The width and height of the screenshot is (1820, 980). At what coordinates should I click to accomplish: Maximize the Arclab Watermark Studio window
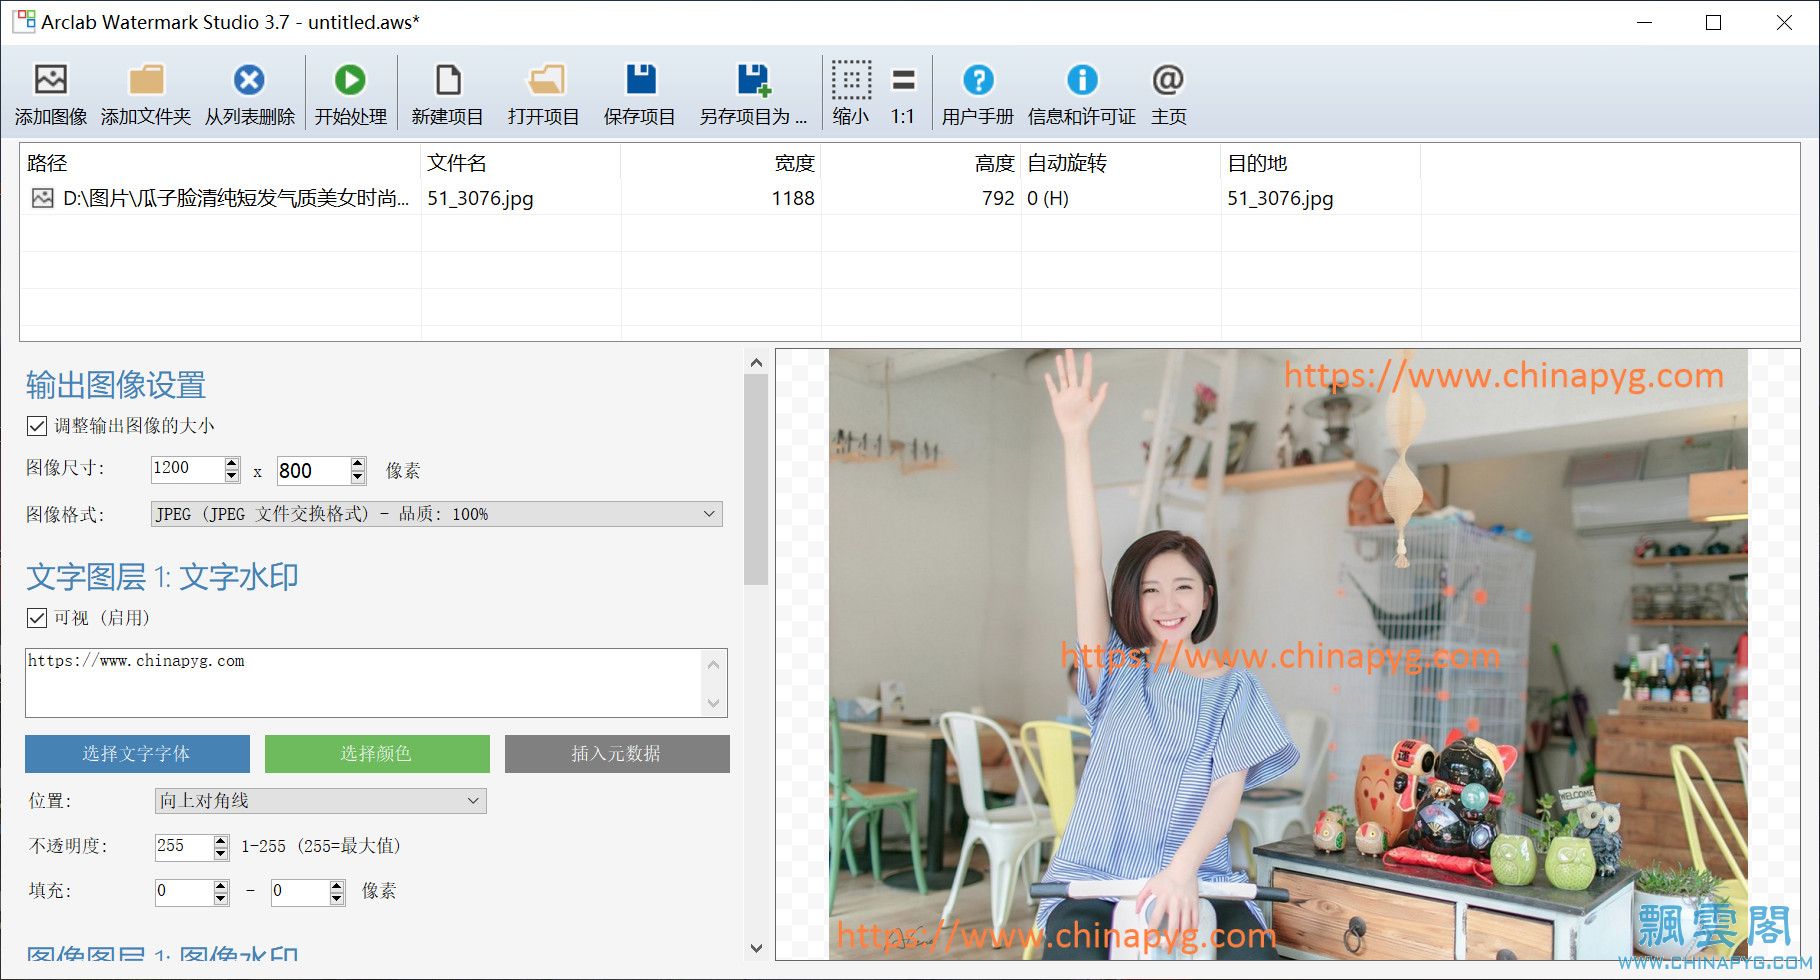[1713, 22]
